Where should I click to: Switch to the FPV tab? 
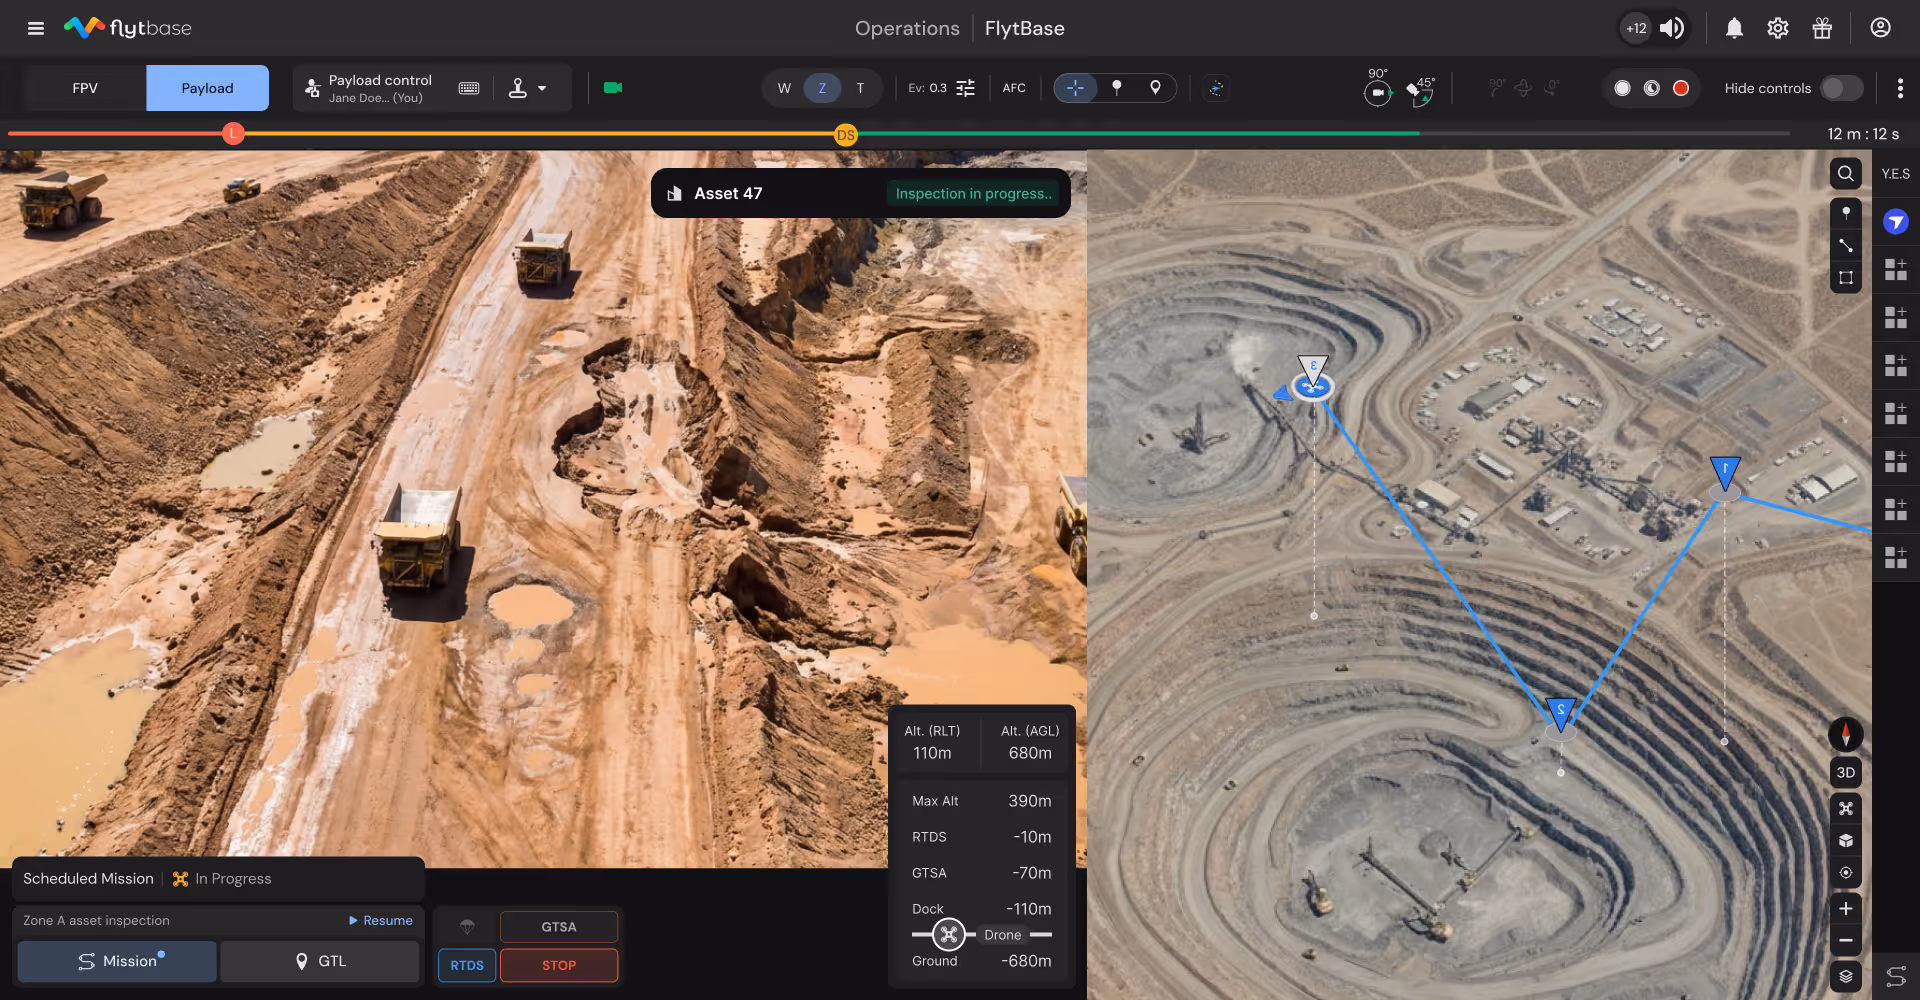[x=85, y=88]
